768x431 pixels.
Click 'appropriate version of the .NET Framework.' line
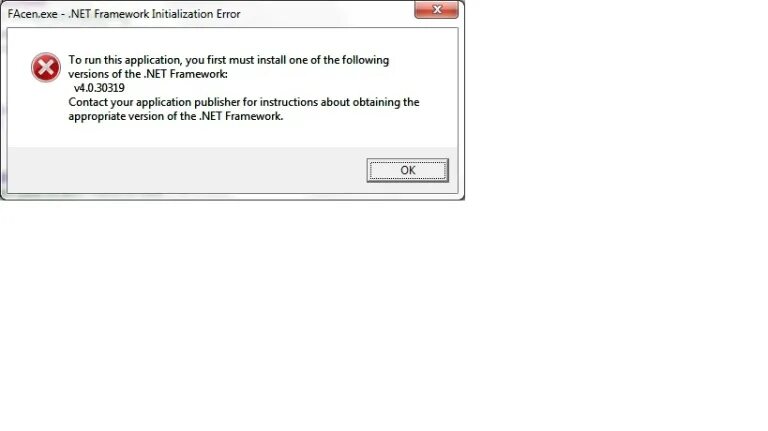pos(176,117)
